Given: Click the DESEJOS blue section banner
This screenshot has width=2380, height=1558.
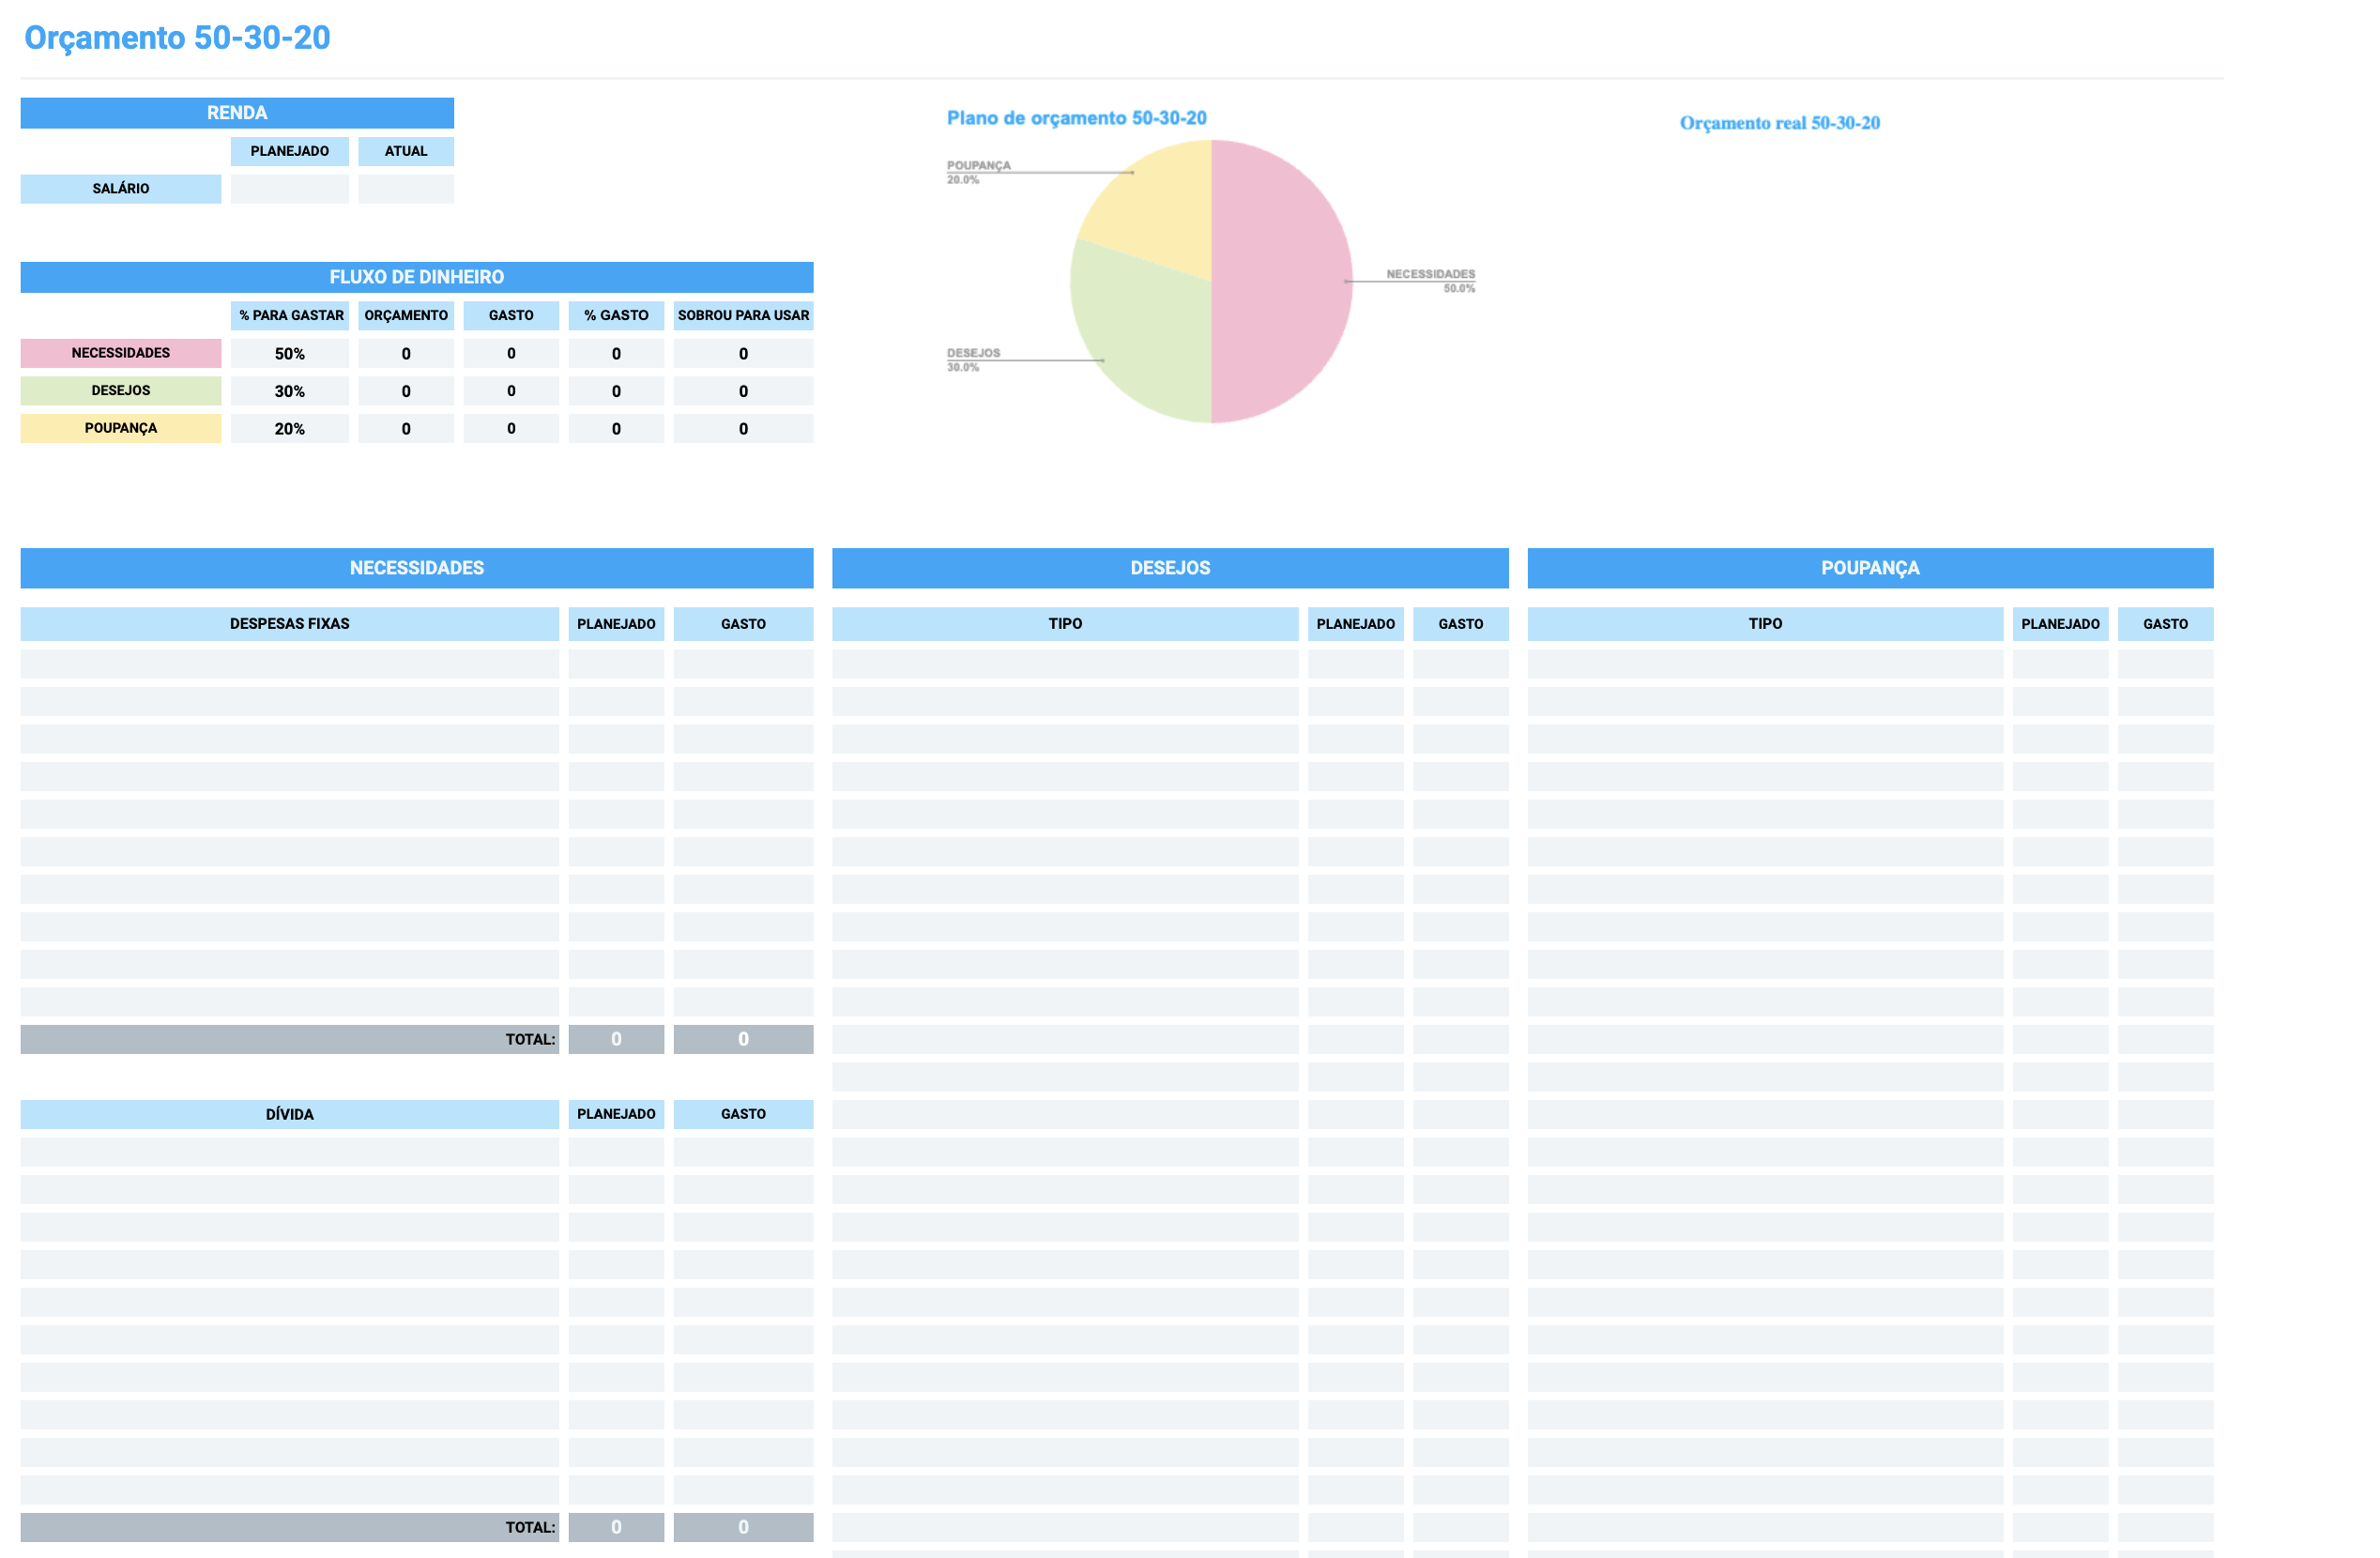Looking at the screenshot, I should (x=1170, y=568).
